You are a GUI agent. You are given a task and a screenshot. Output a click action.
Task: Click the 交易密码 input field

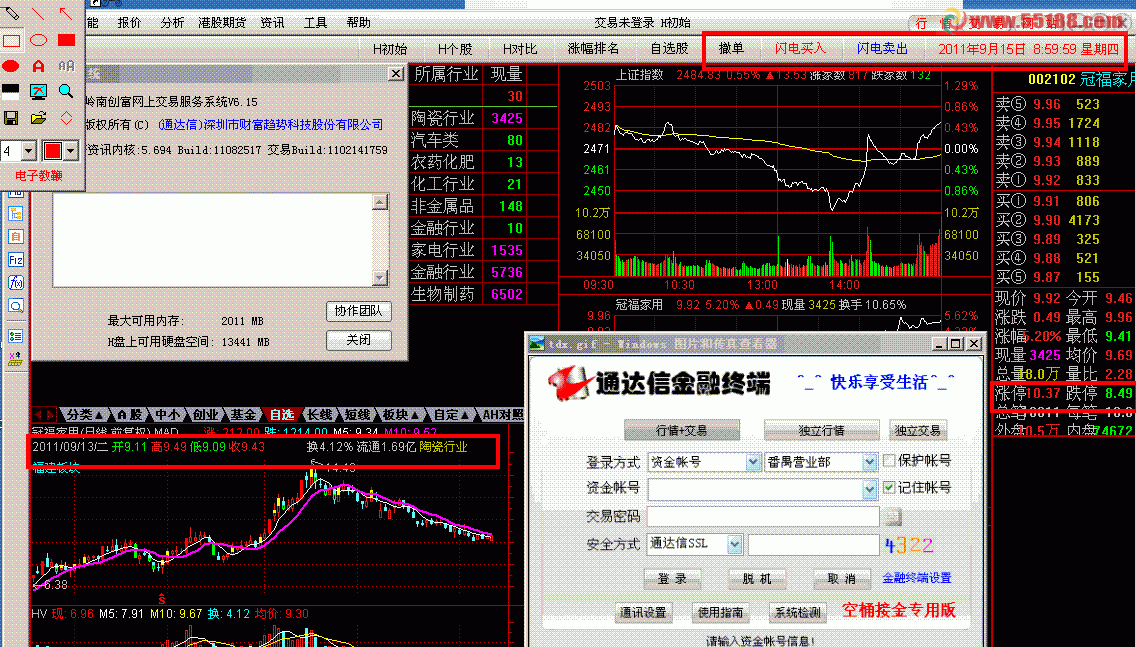pos(763,517)
